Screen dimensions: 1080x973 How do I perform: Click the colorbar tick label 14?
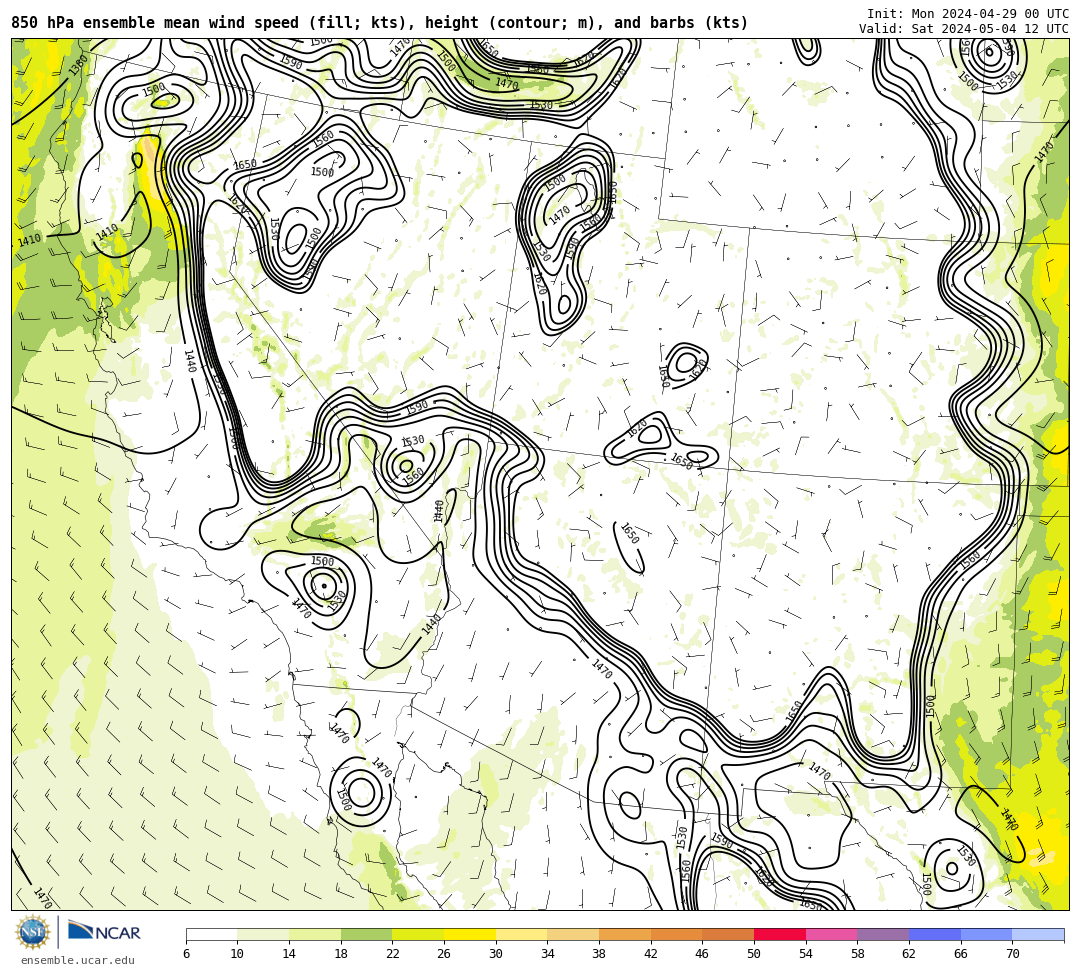(289, 954)
